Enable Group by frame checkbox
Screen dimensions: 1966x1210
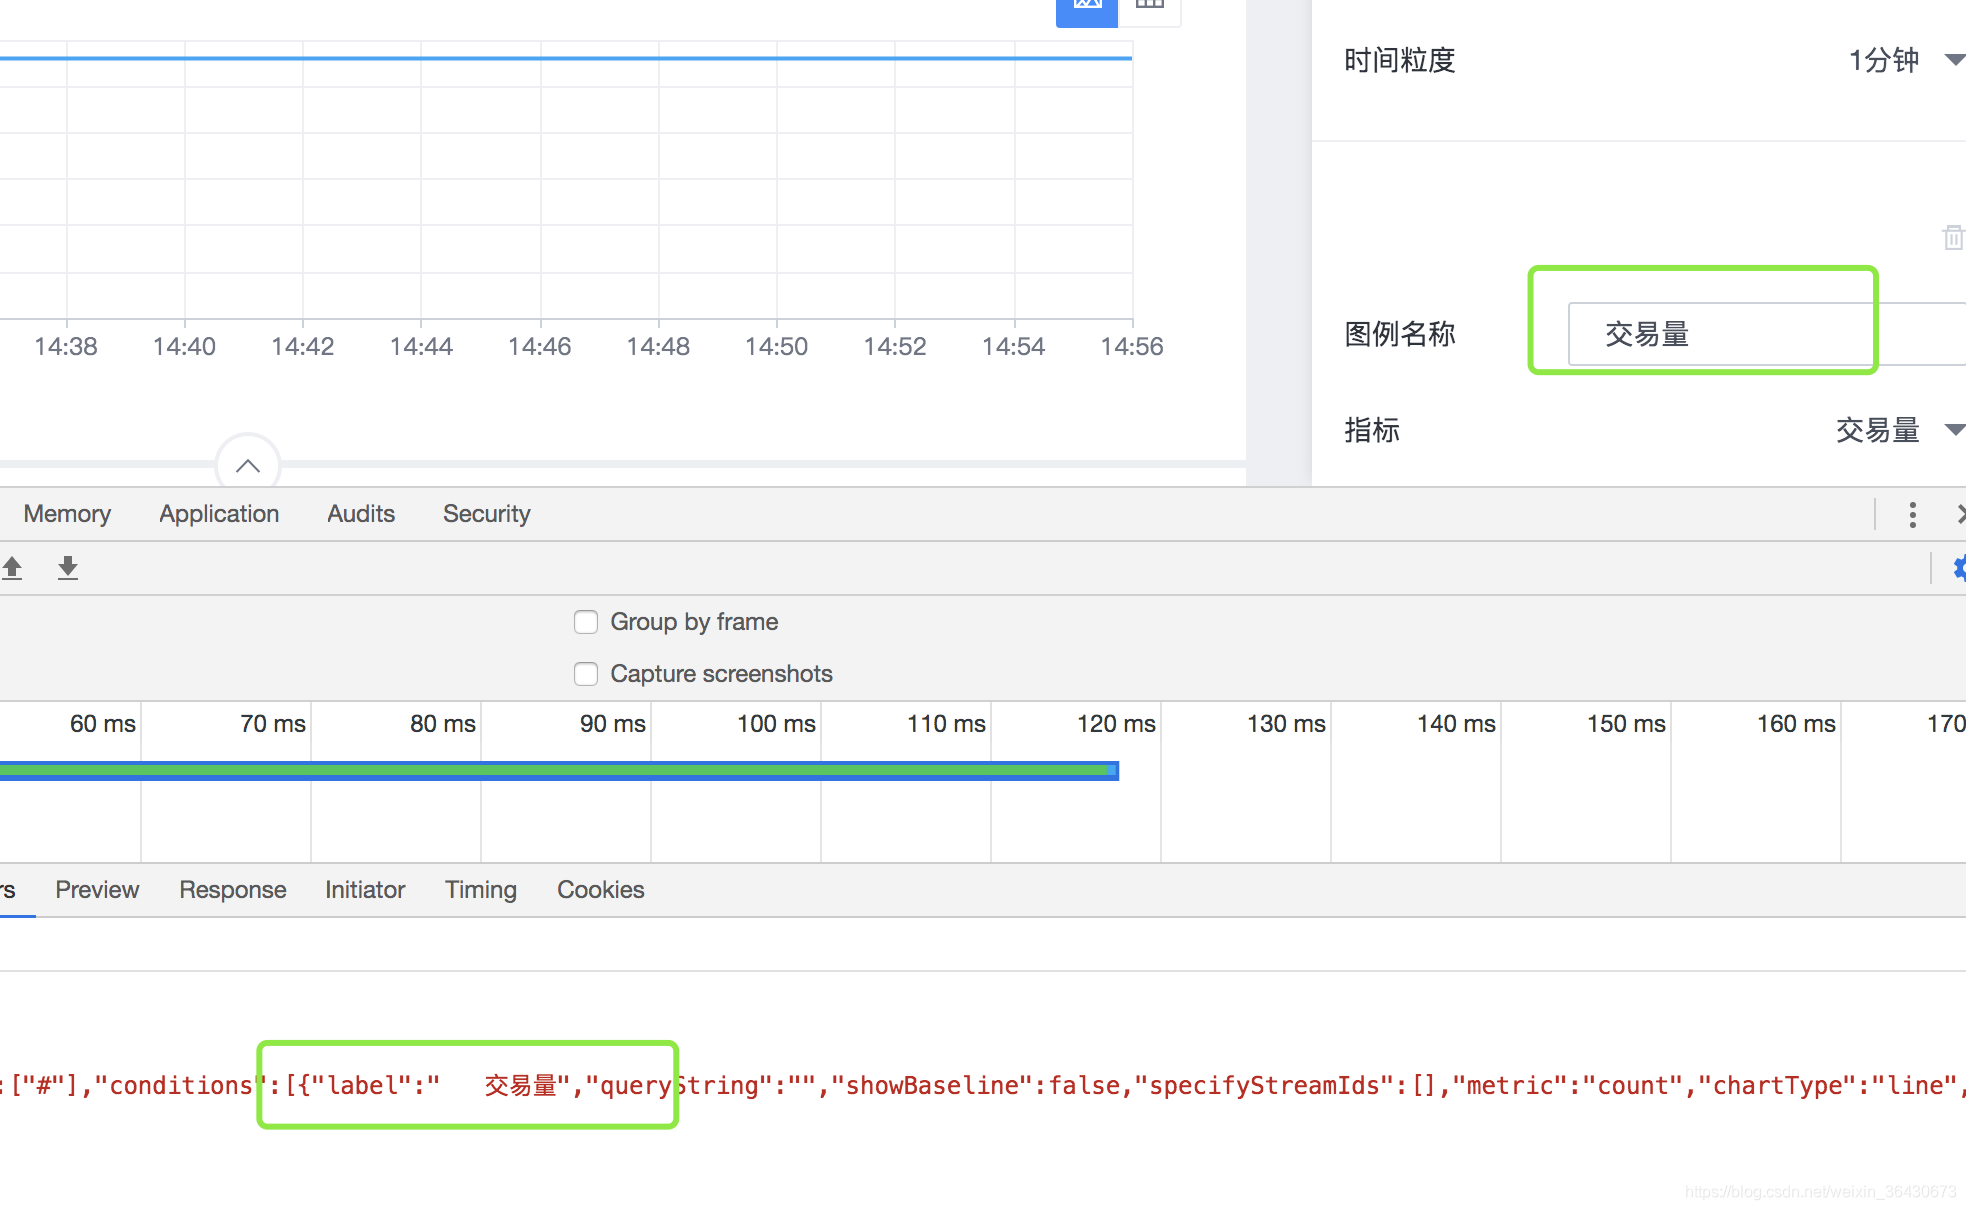[586, 622]
